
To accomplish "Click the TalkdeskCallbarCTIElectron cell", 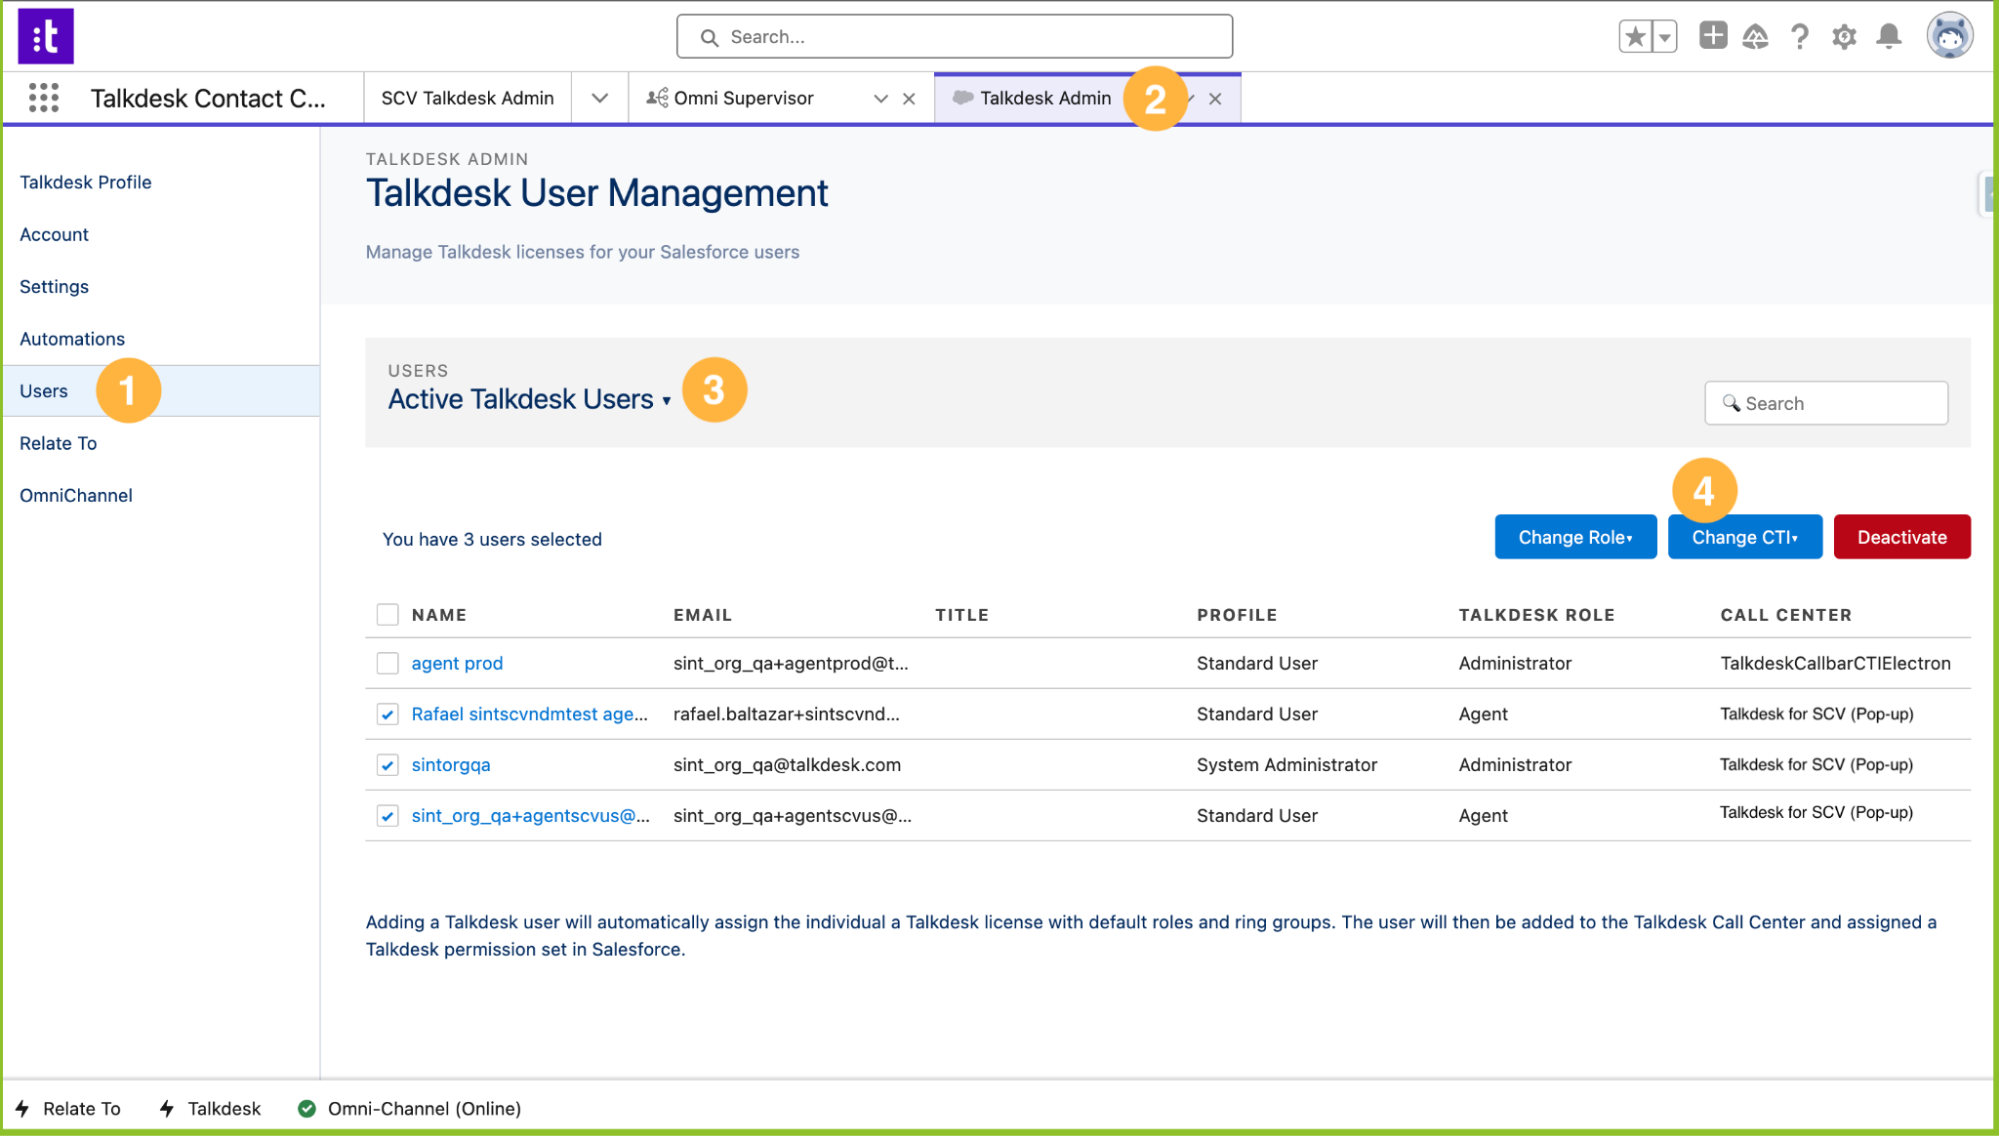I will coord(1835,663).
